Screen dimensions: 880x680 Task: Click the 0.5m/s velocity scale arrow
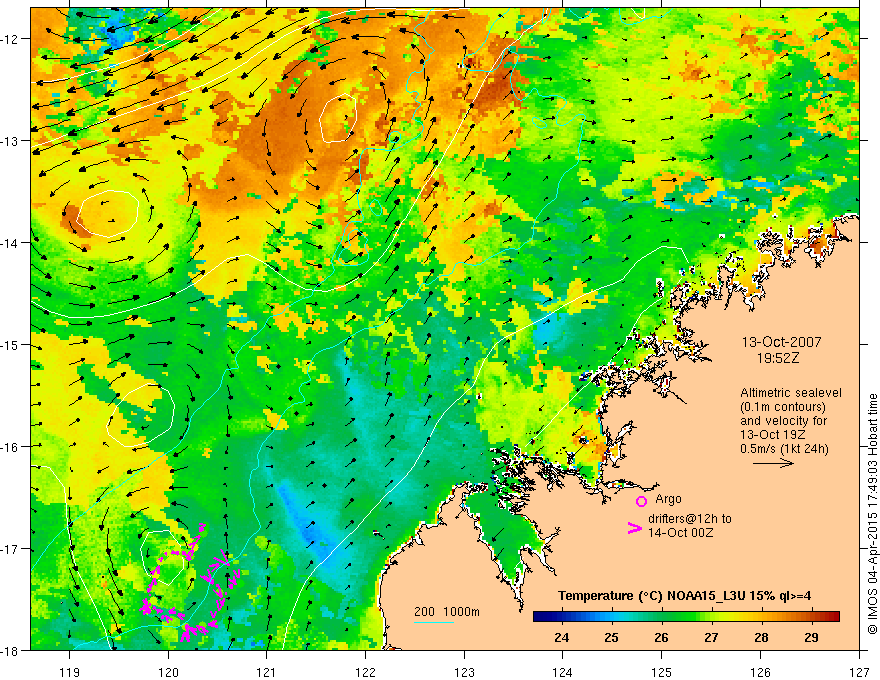coord(773,463)
